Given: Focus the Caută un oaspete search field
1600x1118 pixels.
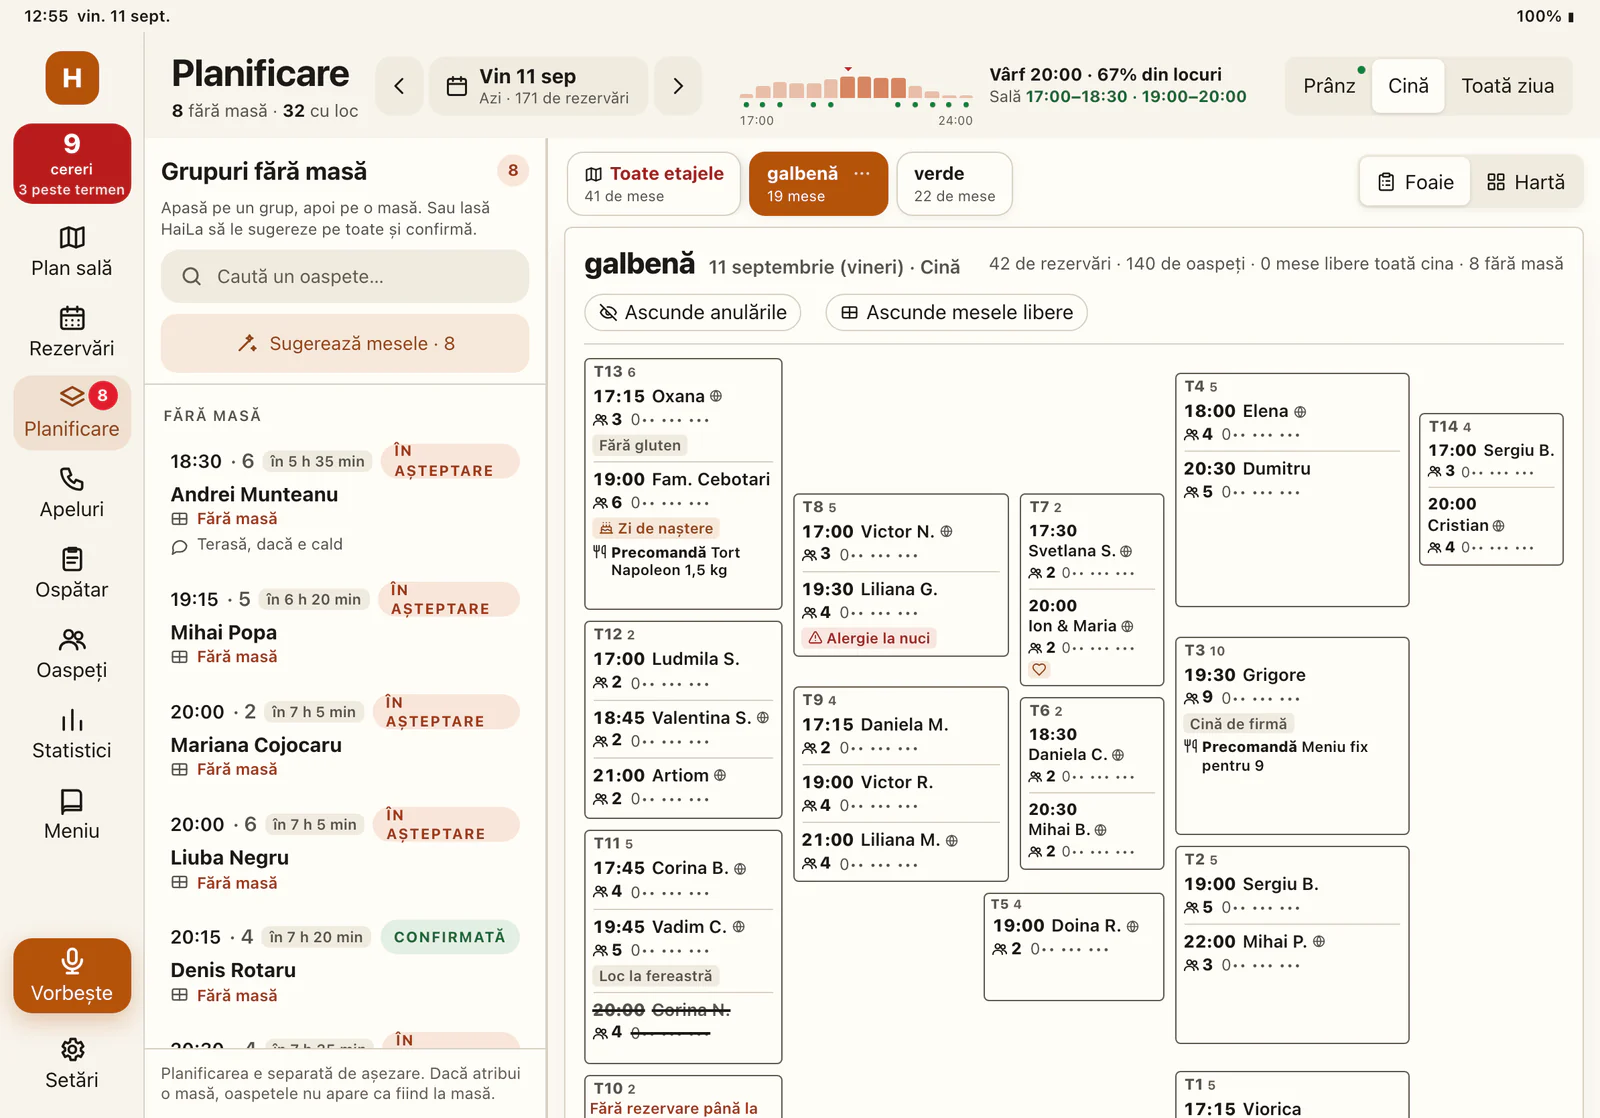Looking at the screenshot, I should (345, 276).
